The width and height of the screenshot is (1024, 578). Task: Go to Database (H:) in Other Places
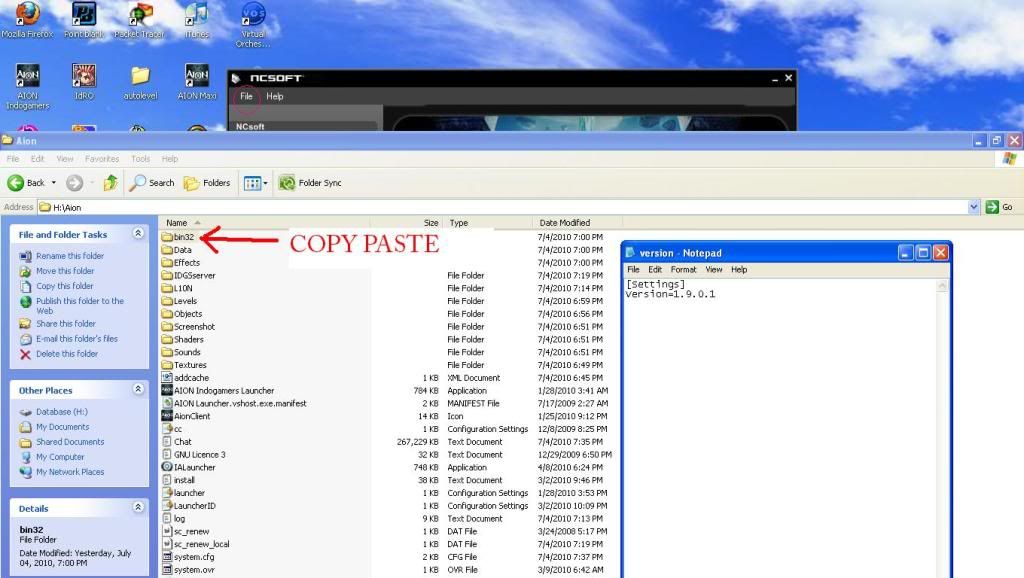(61, 412)
